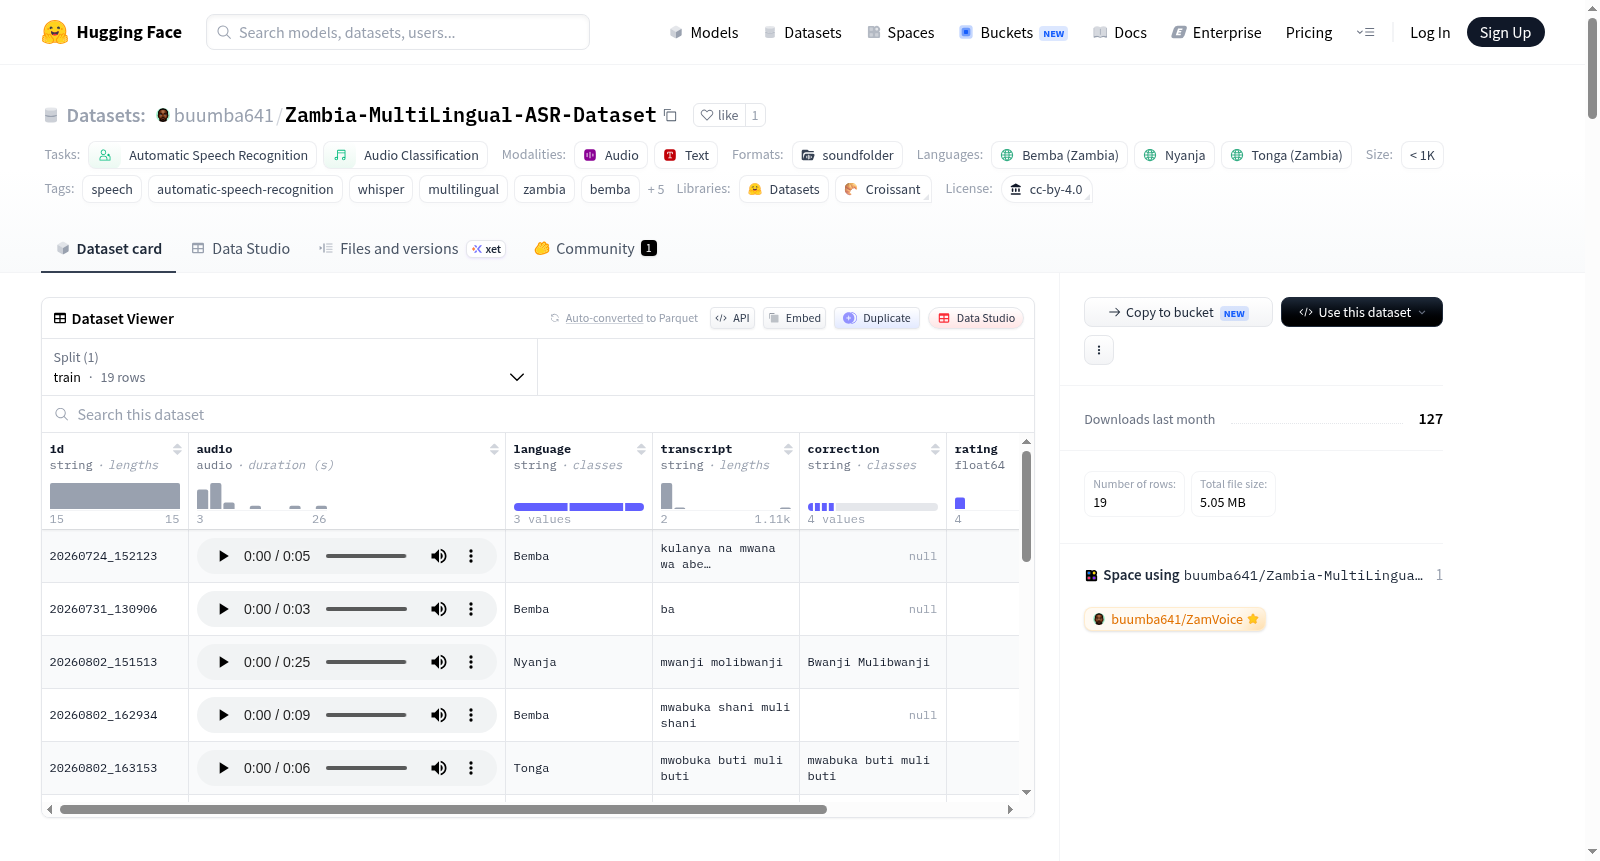Sort by the correction column
This screenshot has height=861, width=1600.
[x=935, y=449]
